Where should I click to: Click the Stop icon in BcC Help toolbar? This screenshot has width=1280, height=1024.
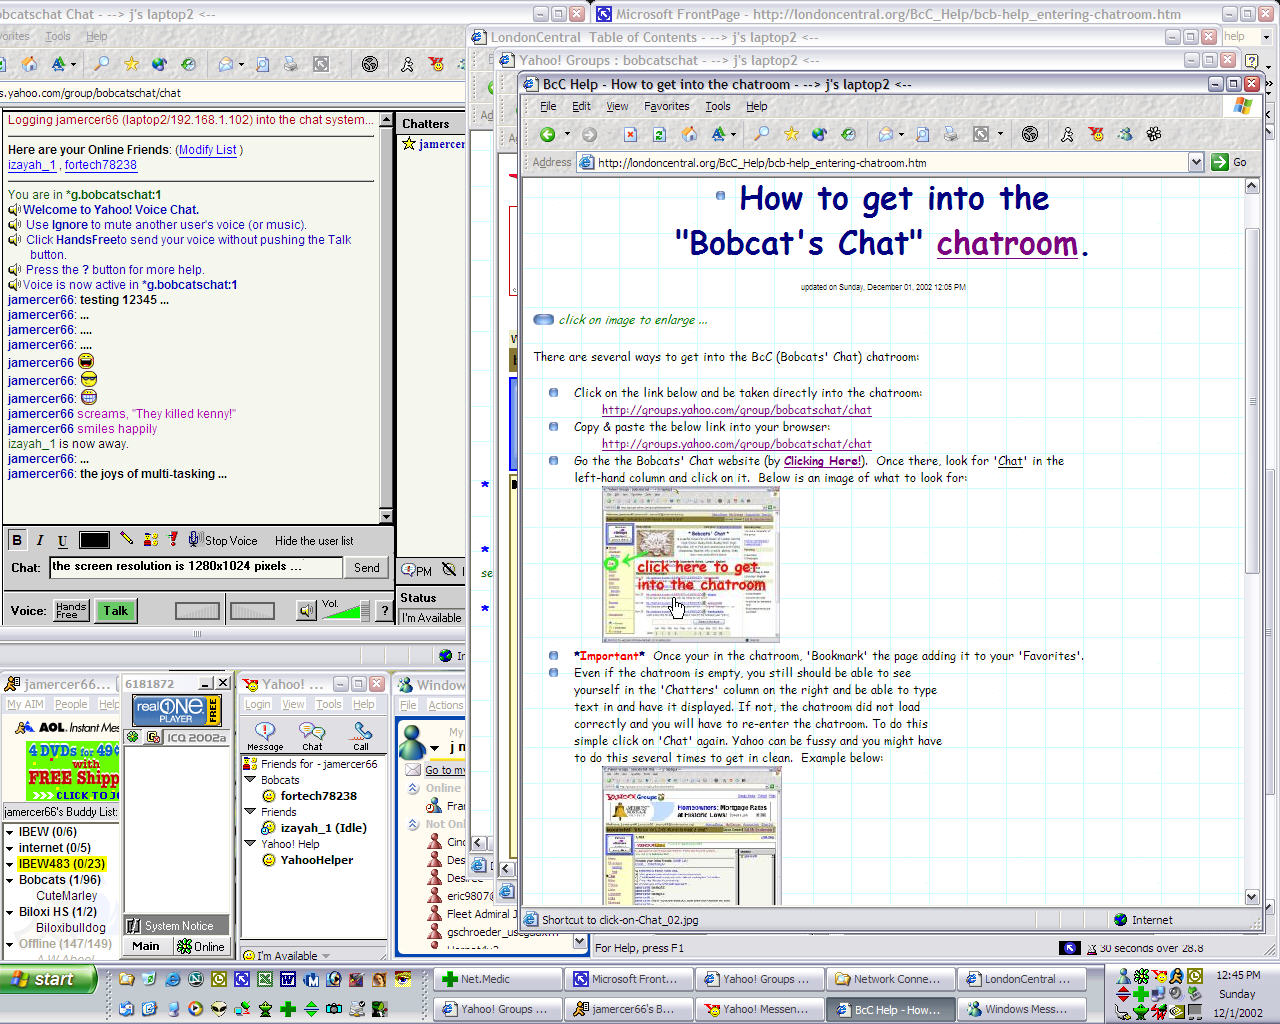click(630, 134)
